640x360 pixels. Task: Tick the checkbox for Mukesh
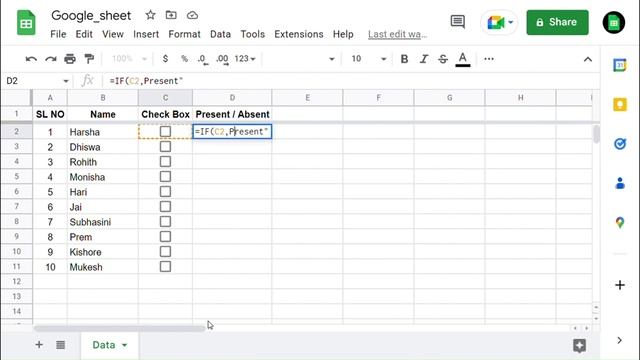165,267
